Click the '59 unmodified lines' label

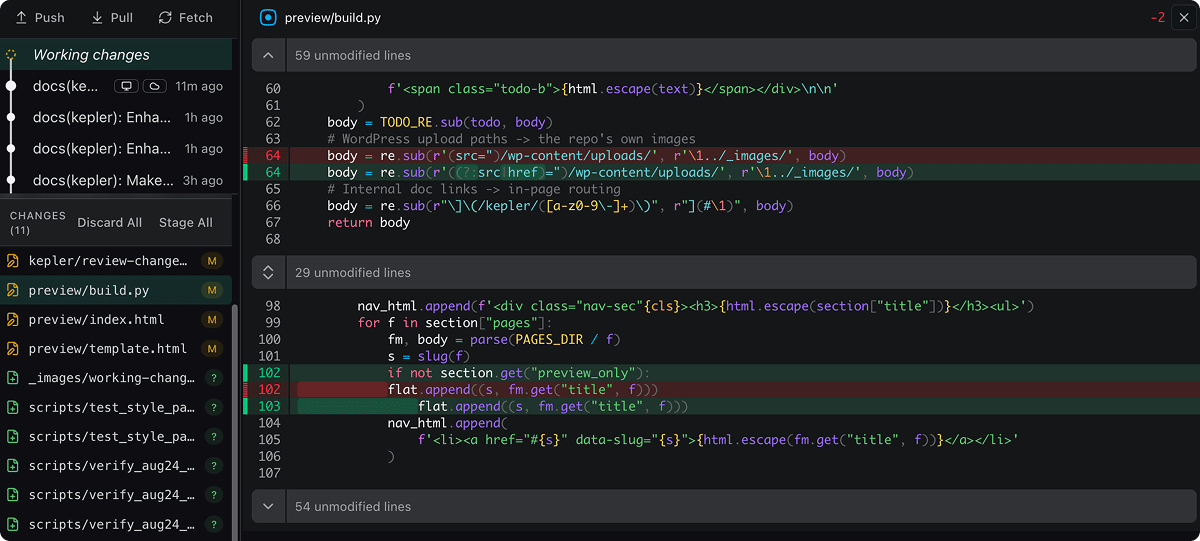coord(352,55)
